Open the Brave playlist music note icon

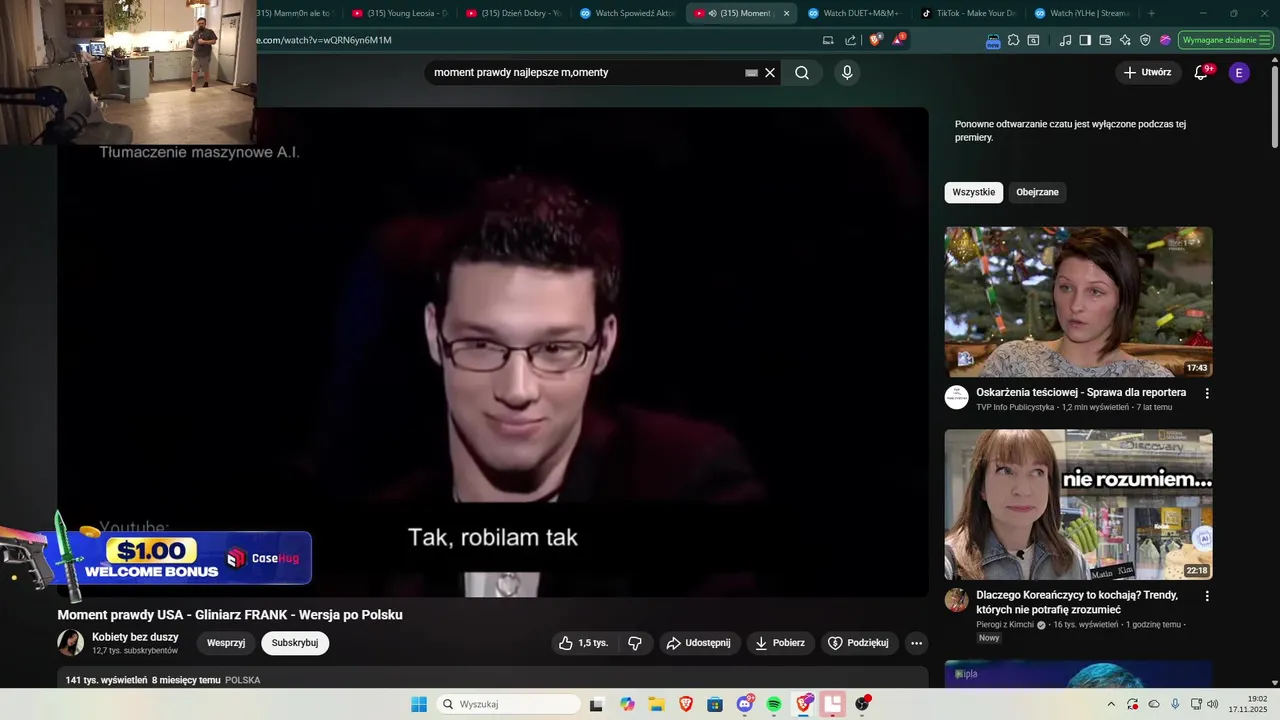pyautogui.click(x=1065, y=40)
